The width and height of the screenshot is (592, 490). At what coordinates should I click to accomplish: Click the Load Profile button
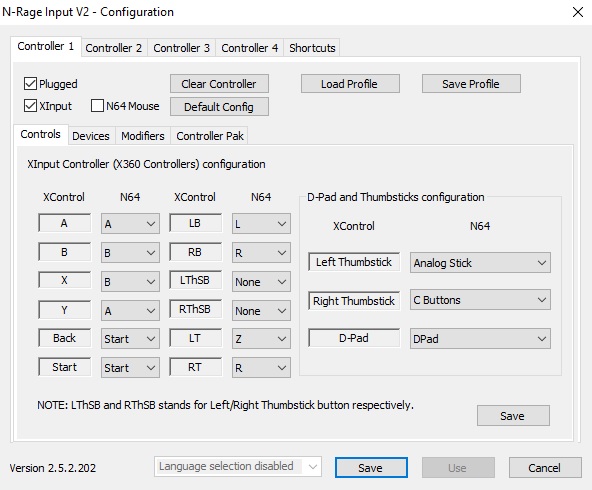click(x=350, y=84)
